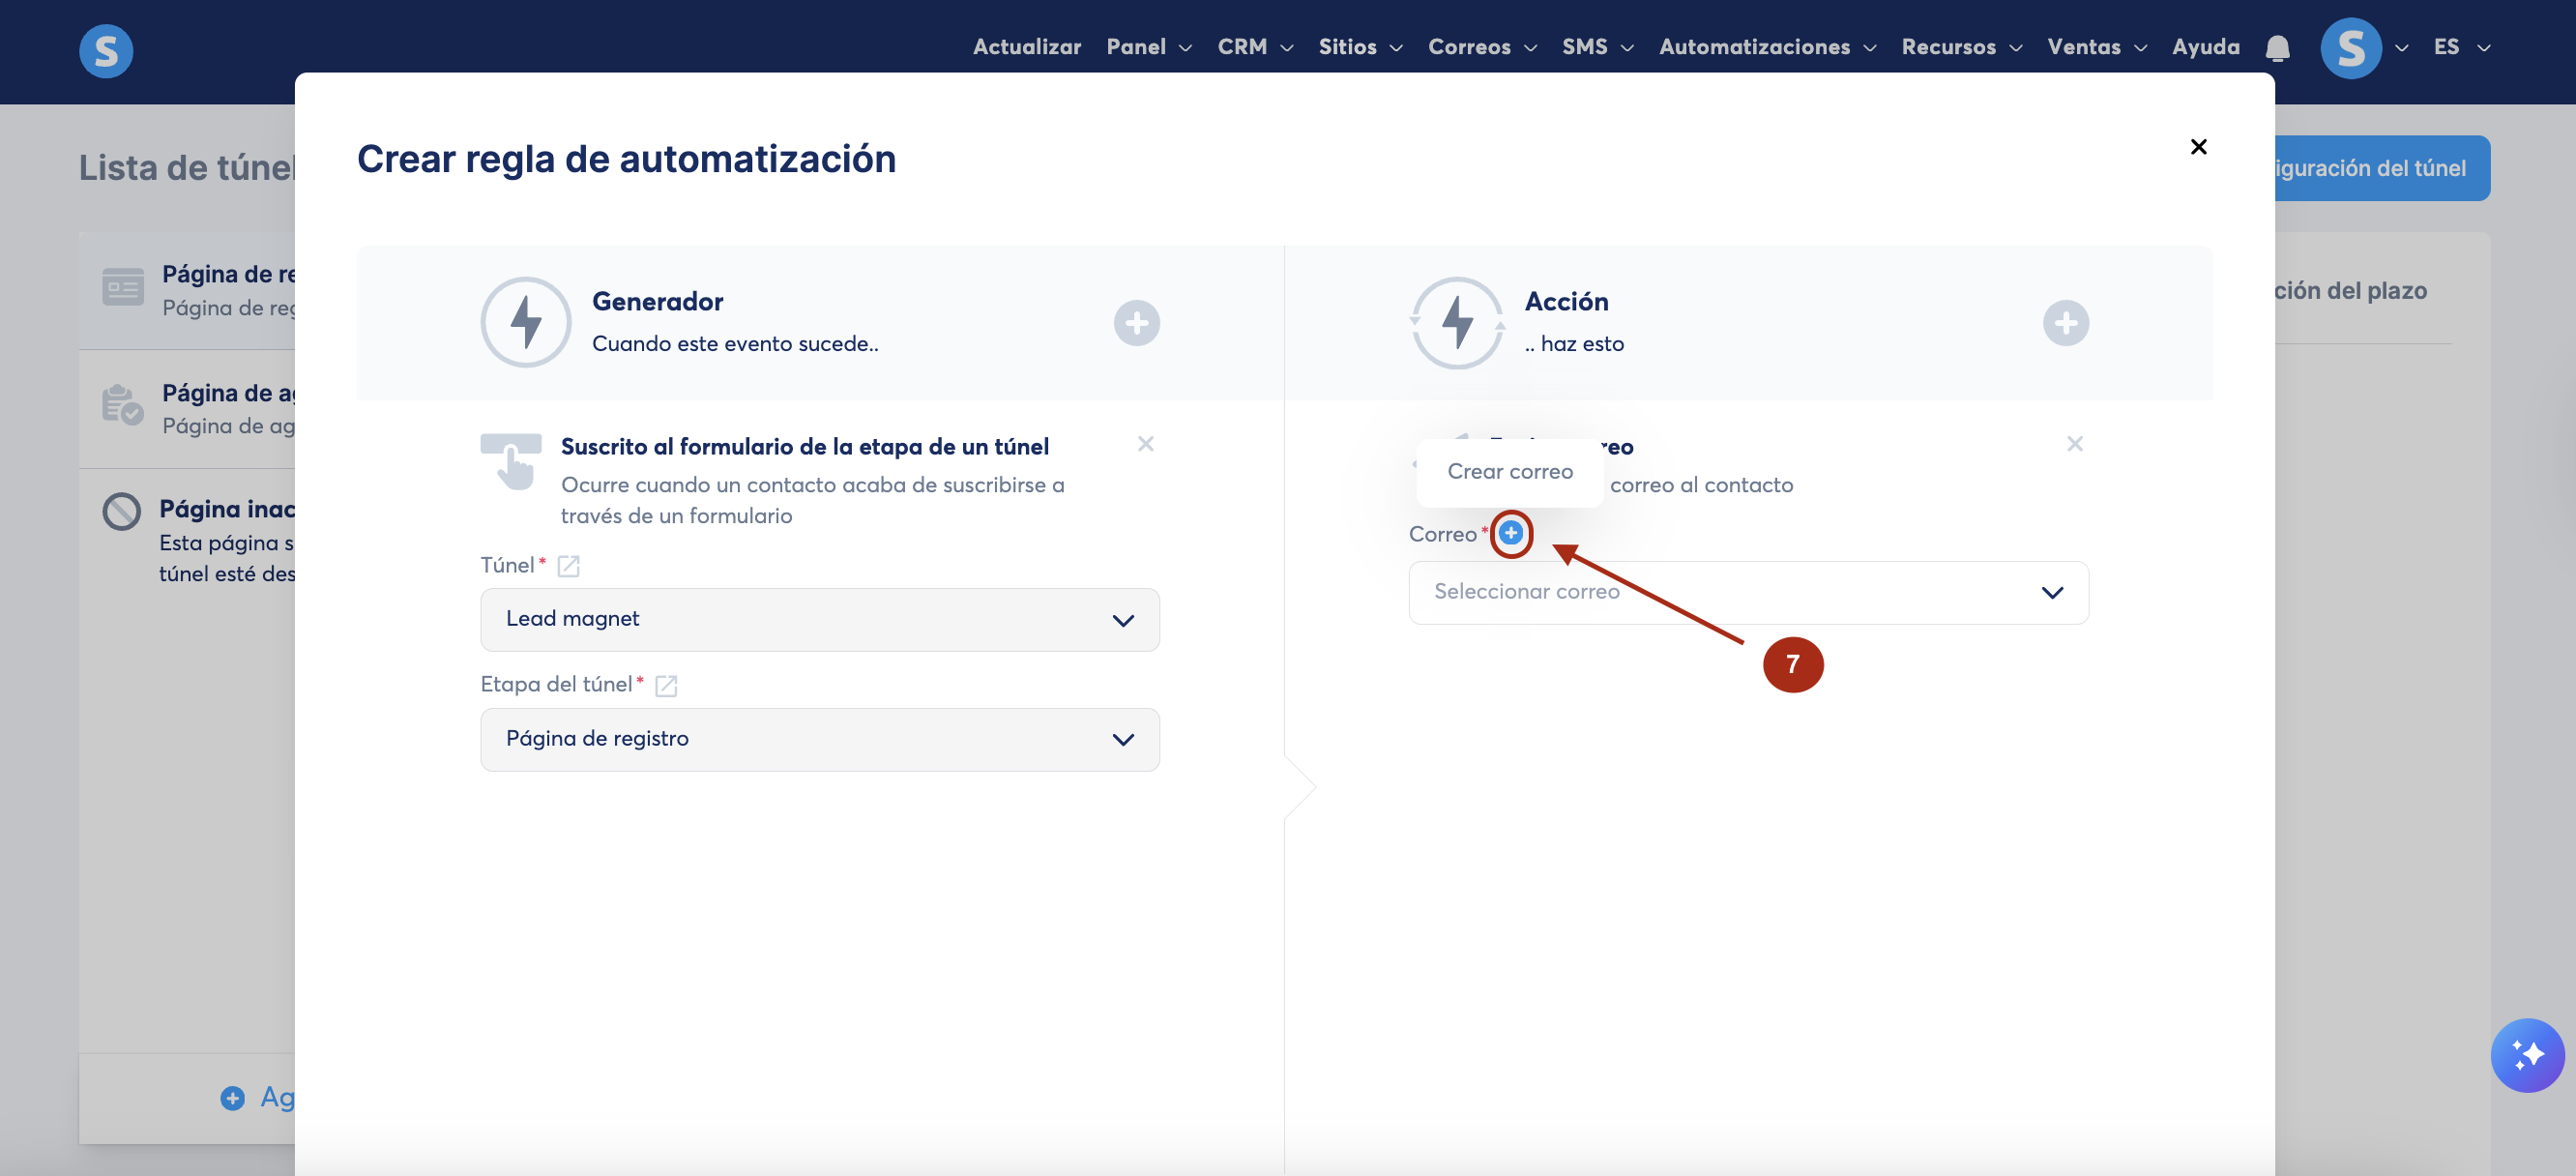
Task: Expand the Lead magnet tunnel dropdown
Action: [819, 620]
